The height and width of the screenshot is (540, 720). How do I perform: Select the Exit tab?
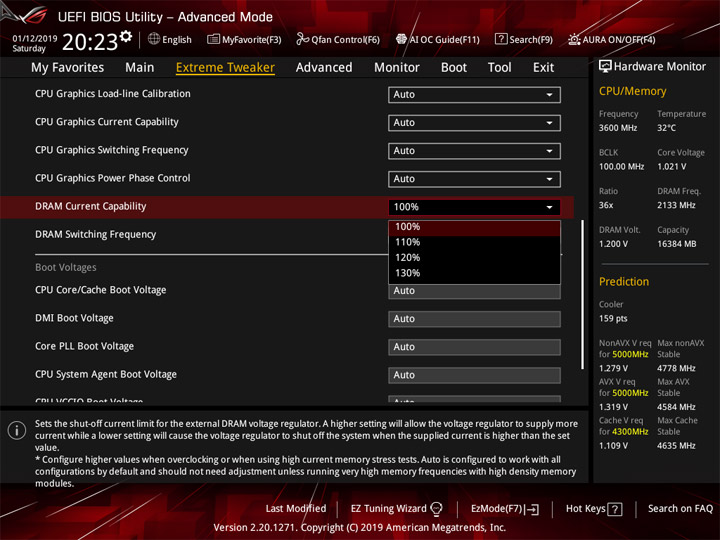[x=543, y=68]
